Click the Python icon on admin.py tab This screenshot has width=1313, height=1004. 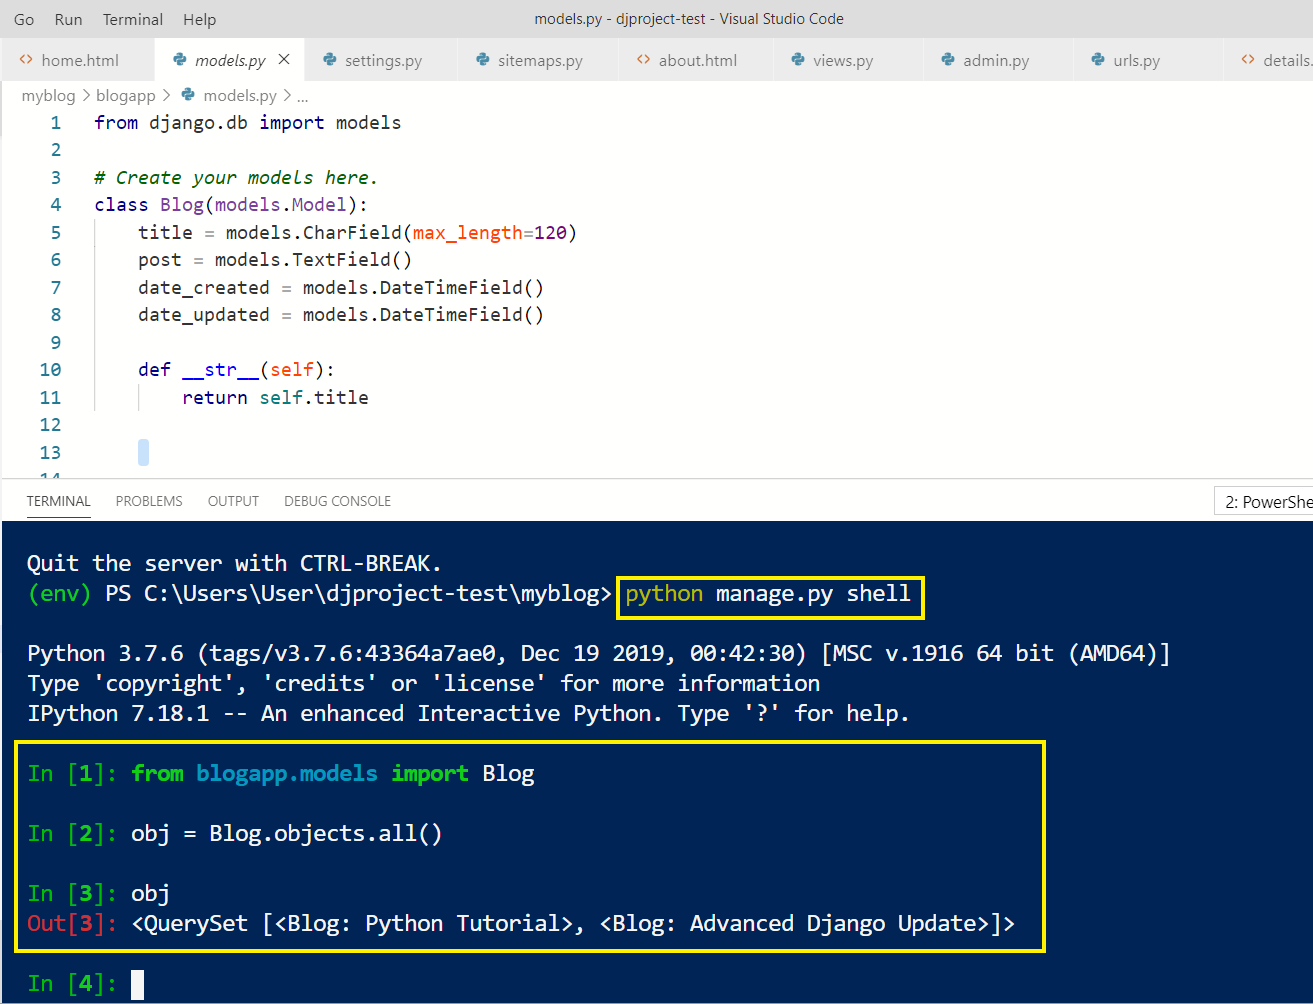click(x=947, y=60)
